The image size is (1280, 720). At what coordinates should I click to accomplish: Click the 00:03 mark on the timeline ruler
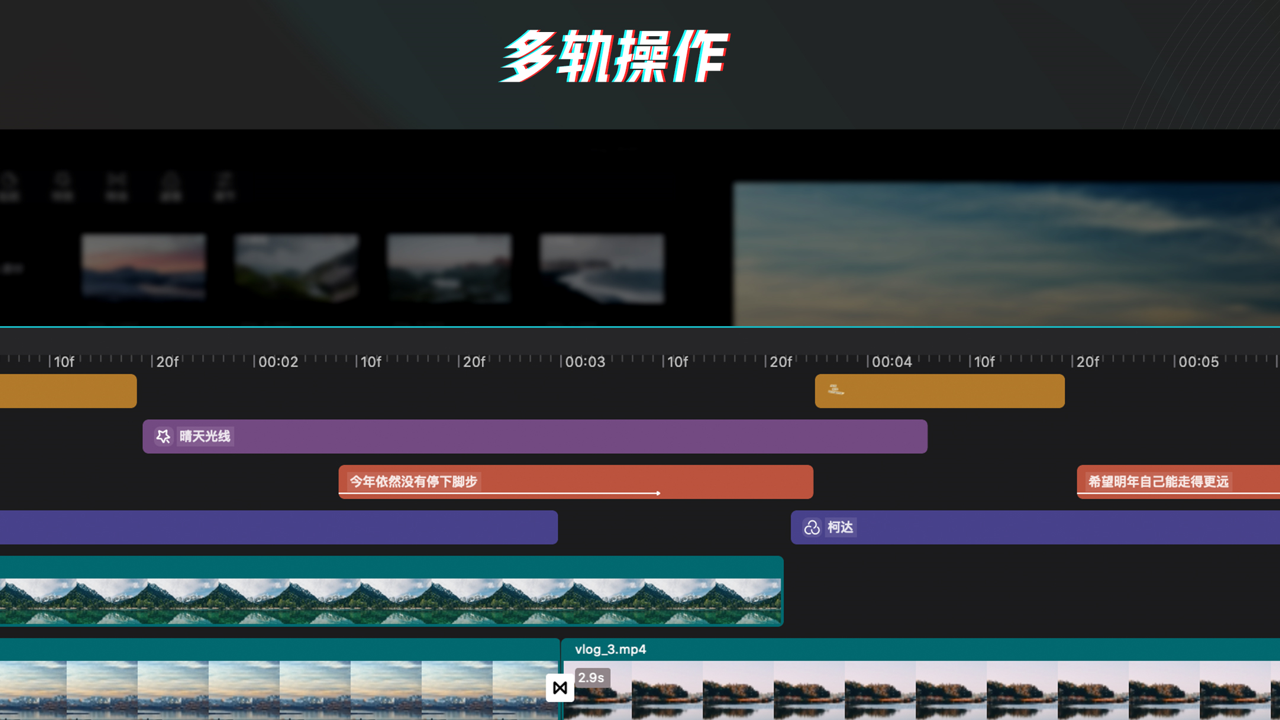585,362
